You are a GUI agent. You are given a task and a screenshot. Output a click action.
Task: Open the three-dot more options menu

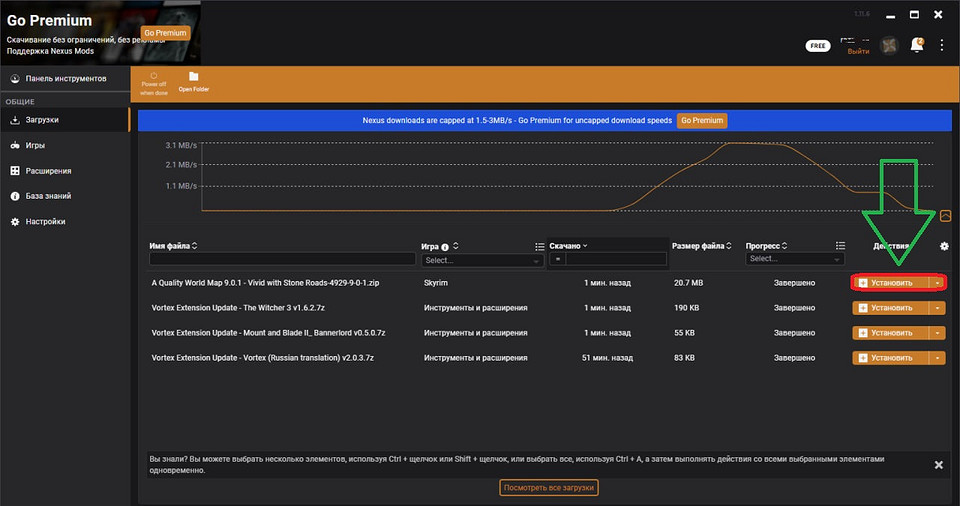(941, 45)
